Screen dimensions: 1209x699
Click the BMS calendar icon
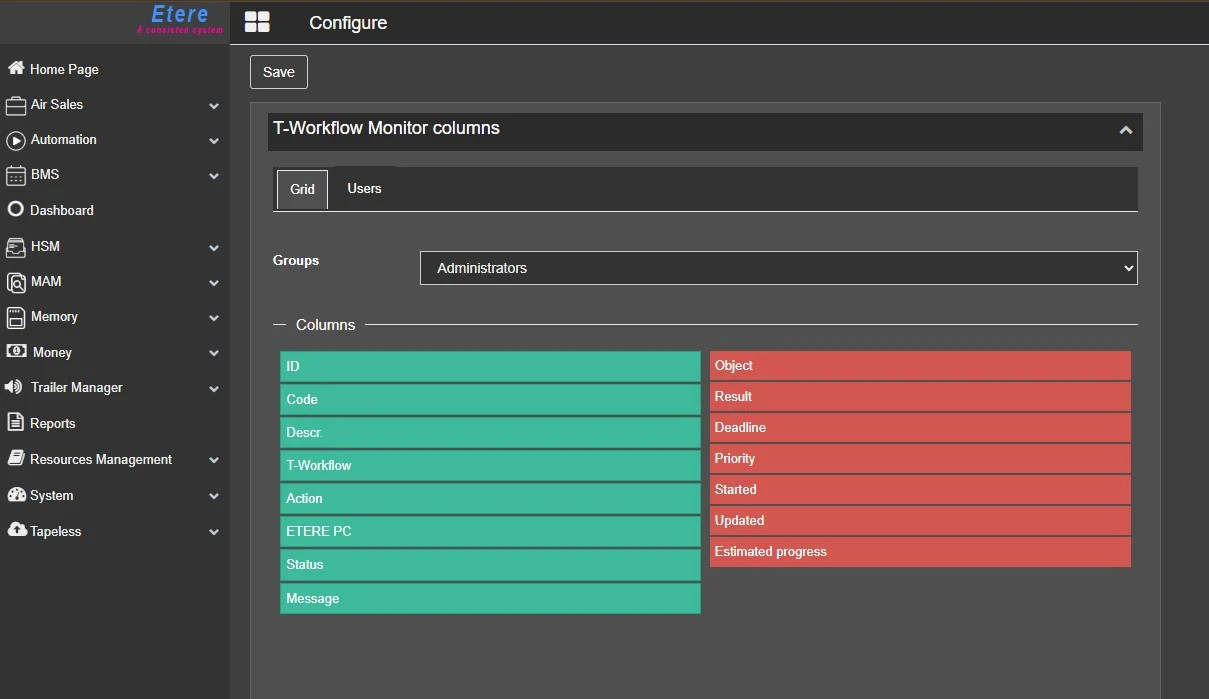click(x=16, y=175)
